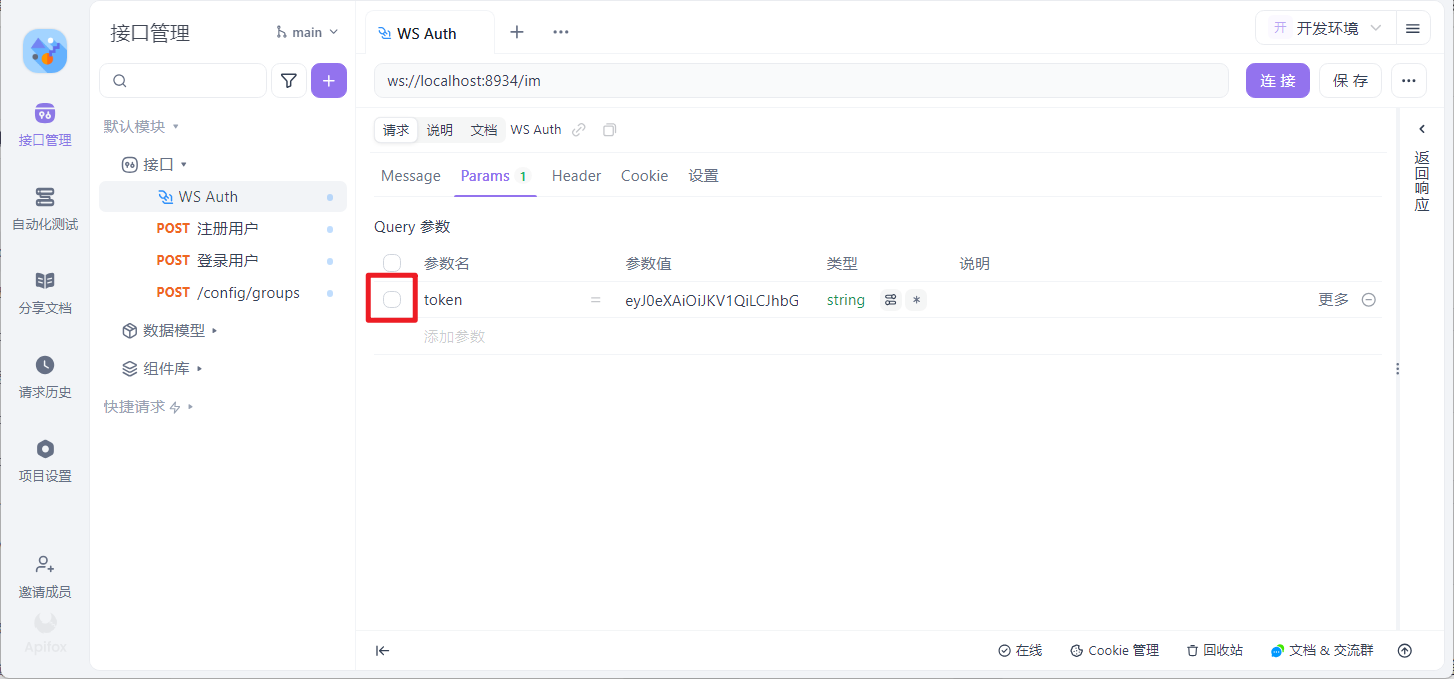
Task: Click the vertical dots panel handle
Action: 1397,369
